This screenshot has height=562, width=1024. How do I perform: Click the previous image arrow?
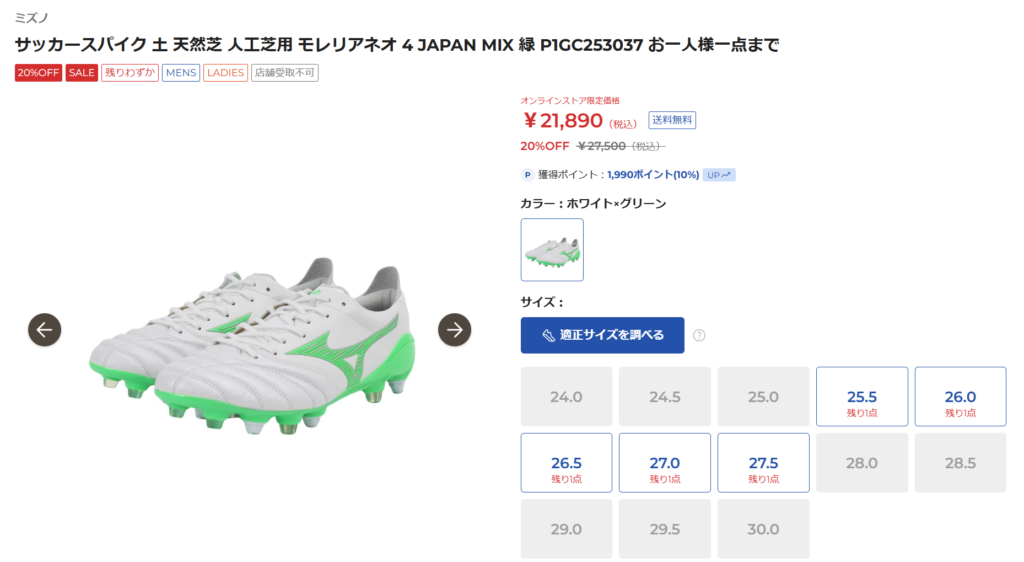pos(44,330)
